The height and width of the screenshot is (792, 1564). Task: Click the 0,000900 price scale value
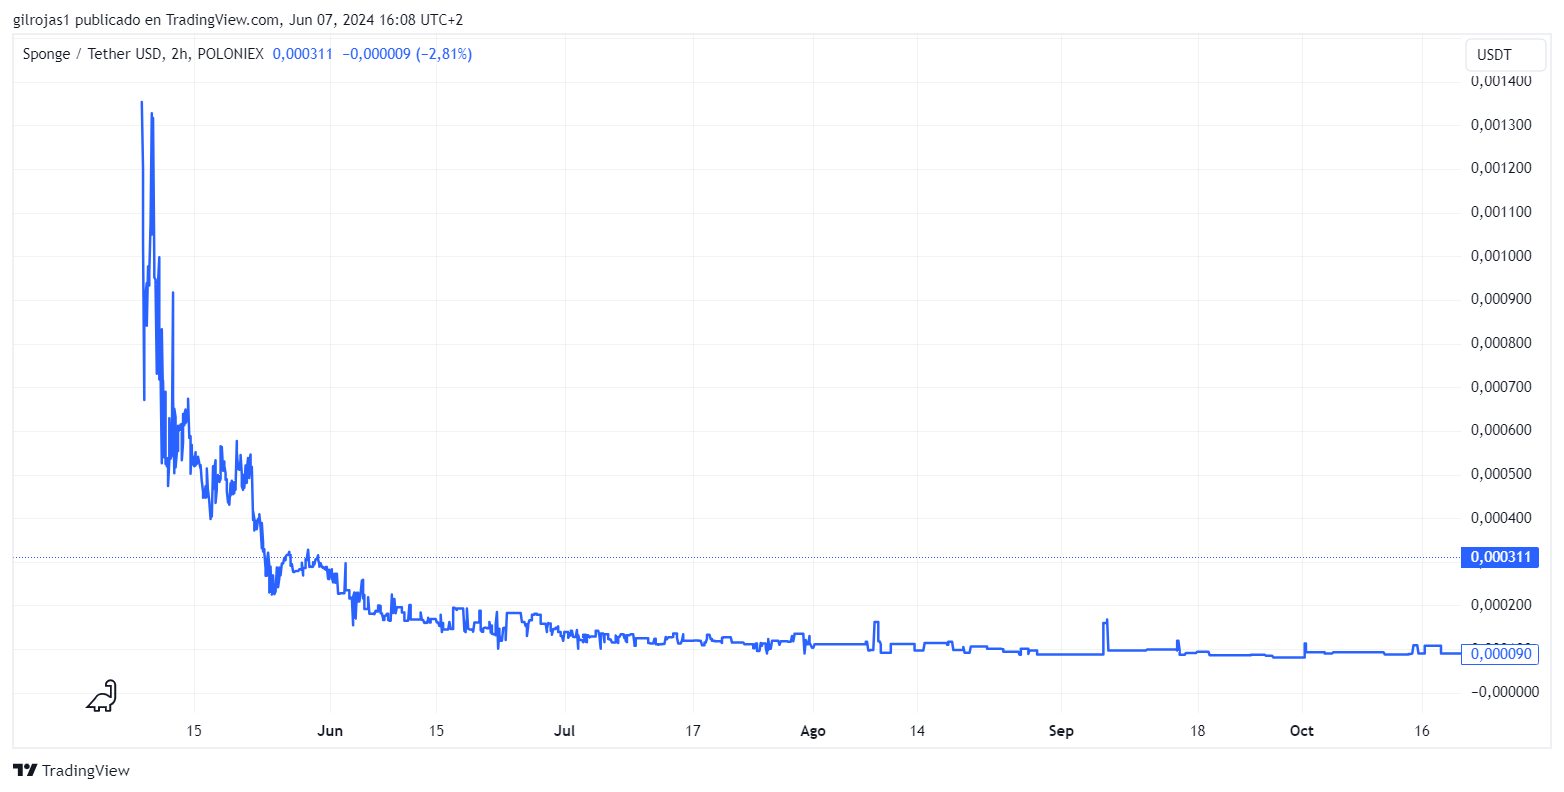point(1500,299)
